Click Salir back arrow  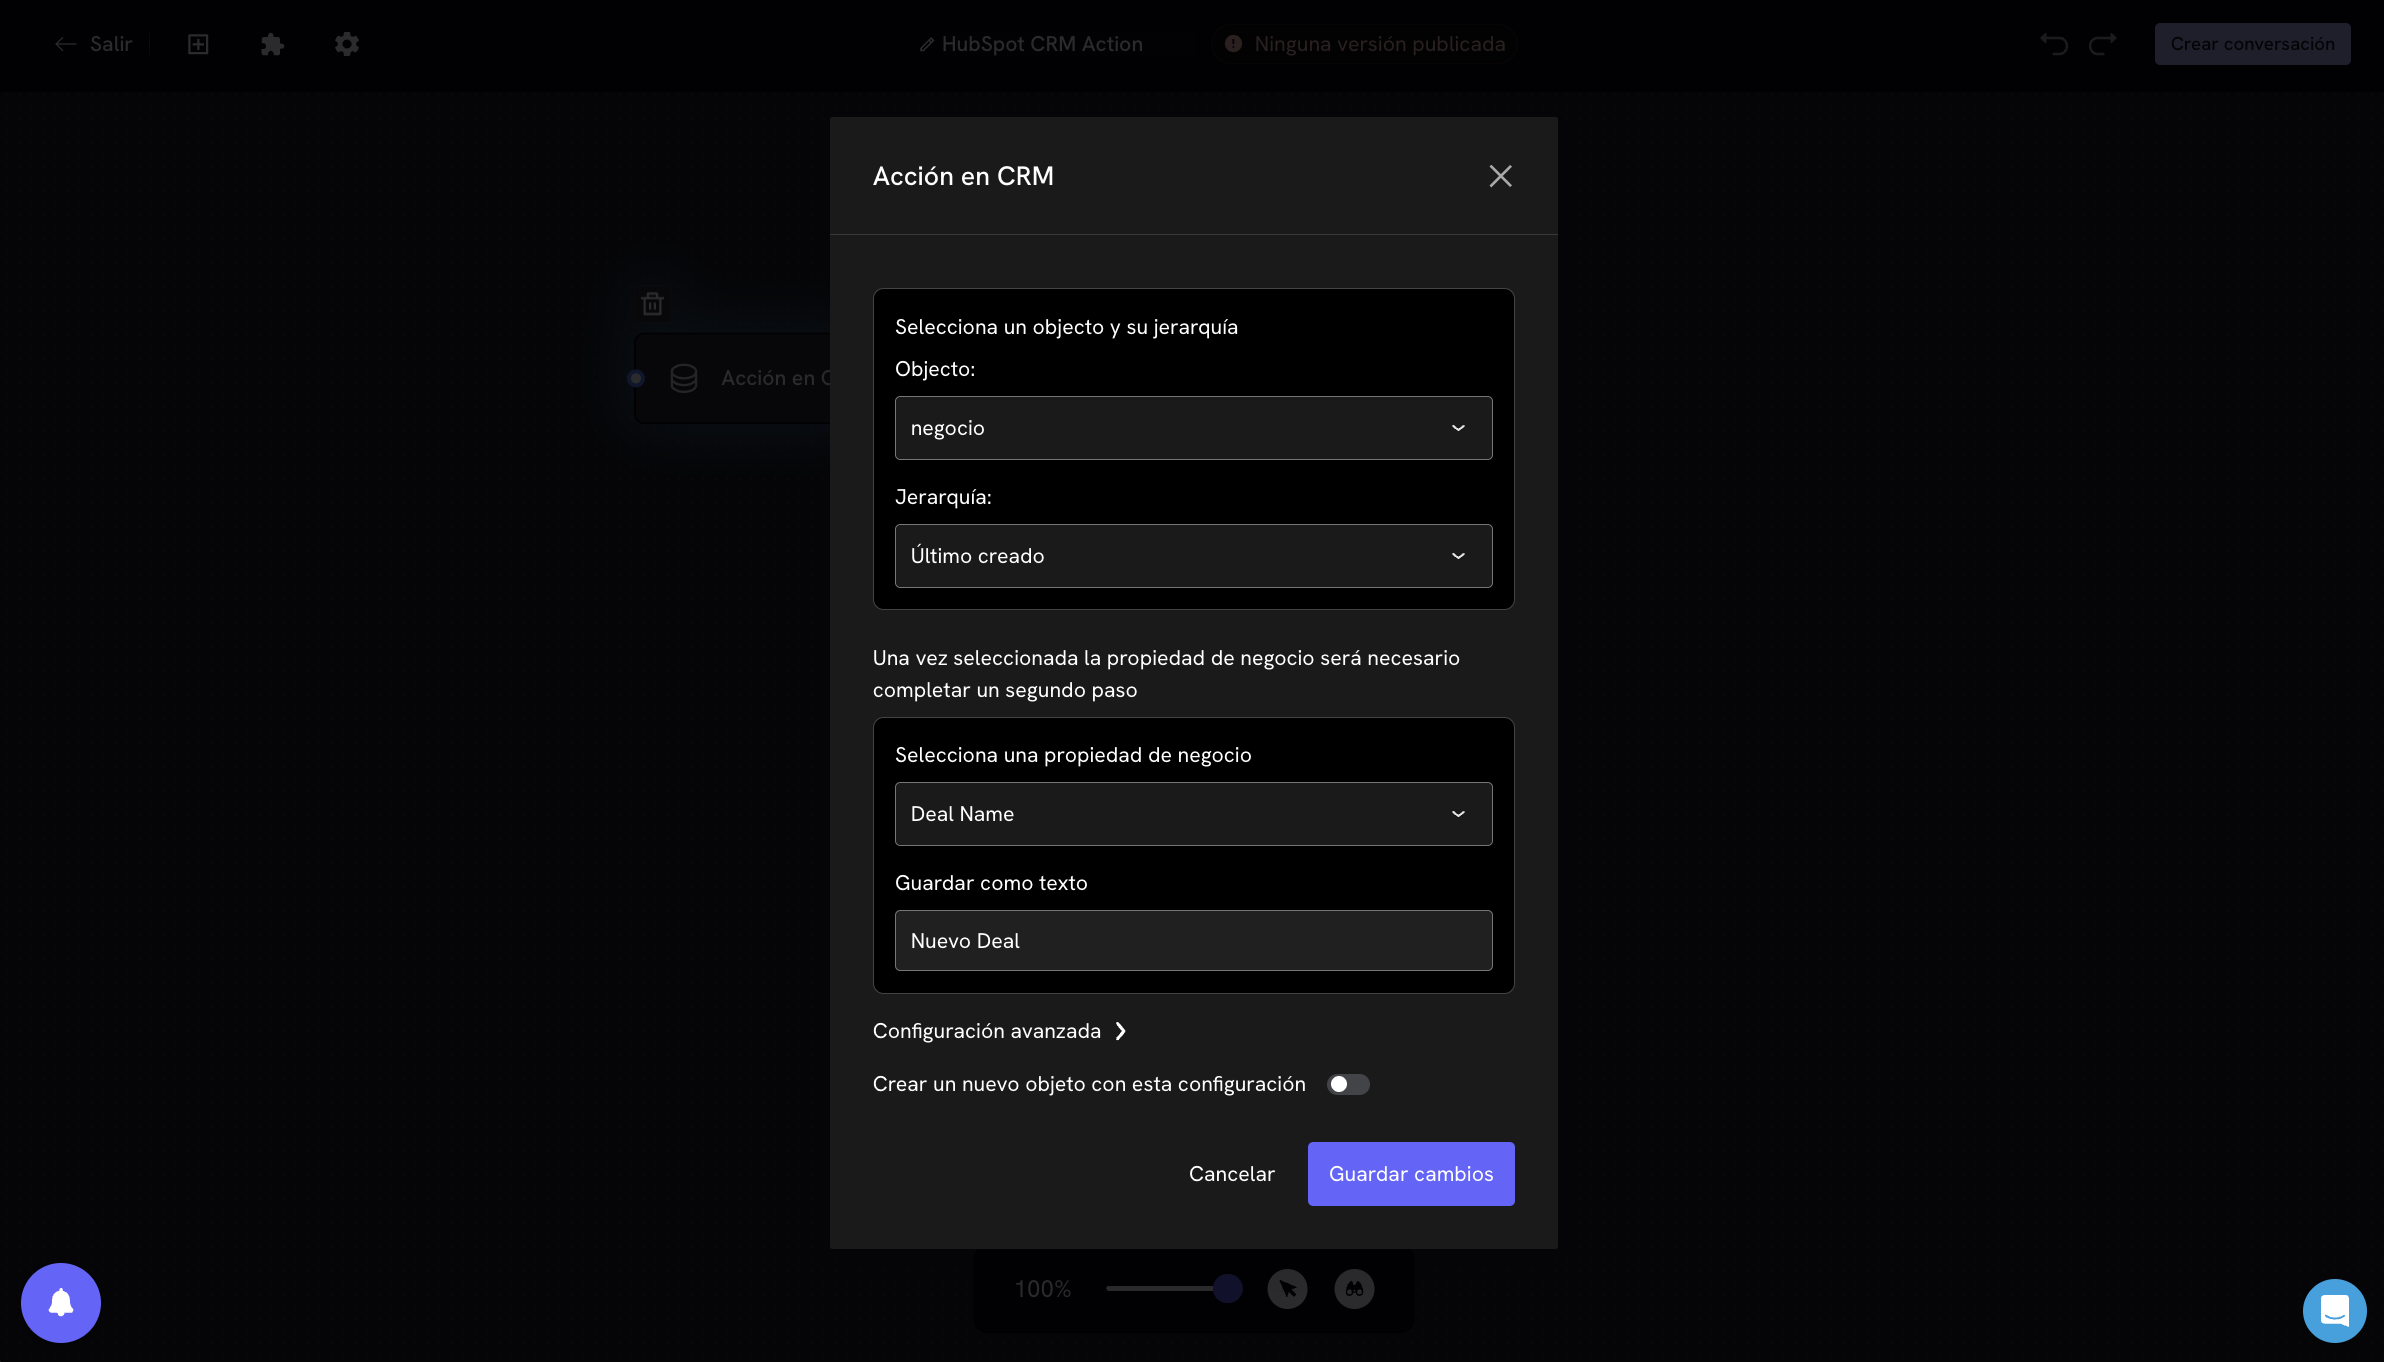click(x=93, y=44)
